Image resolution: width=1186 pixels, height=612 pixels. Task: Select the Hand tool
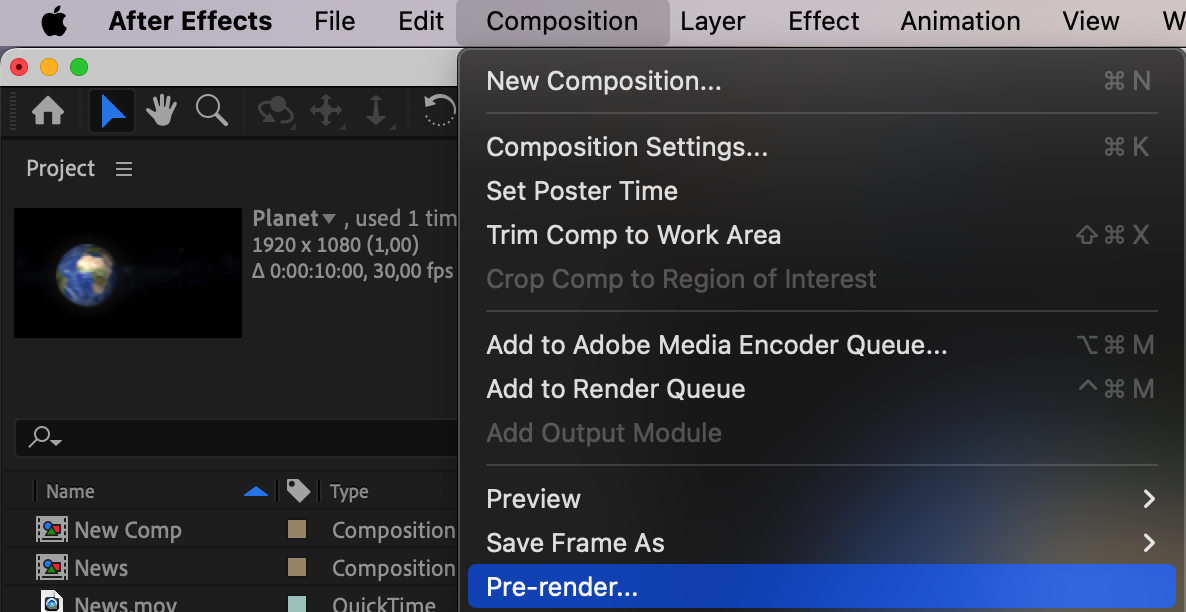click(x=161, y=111)
